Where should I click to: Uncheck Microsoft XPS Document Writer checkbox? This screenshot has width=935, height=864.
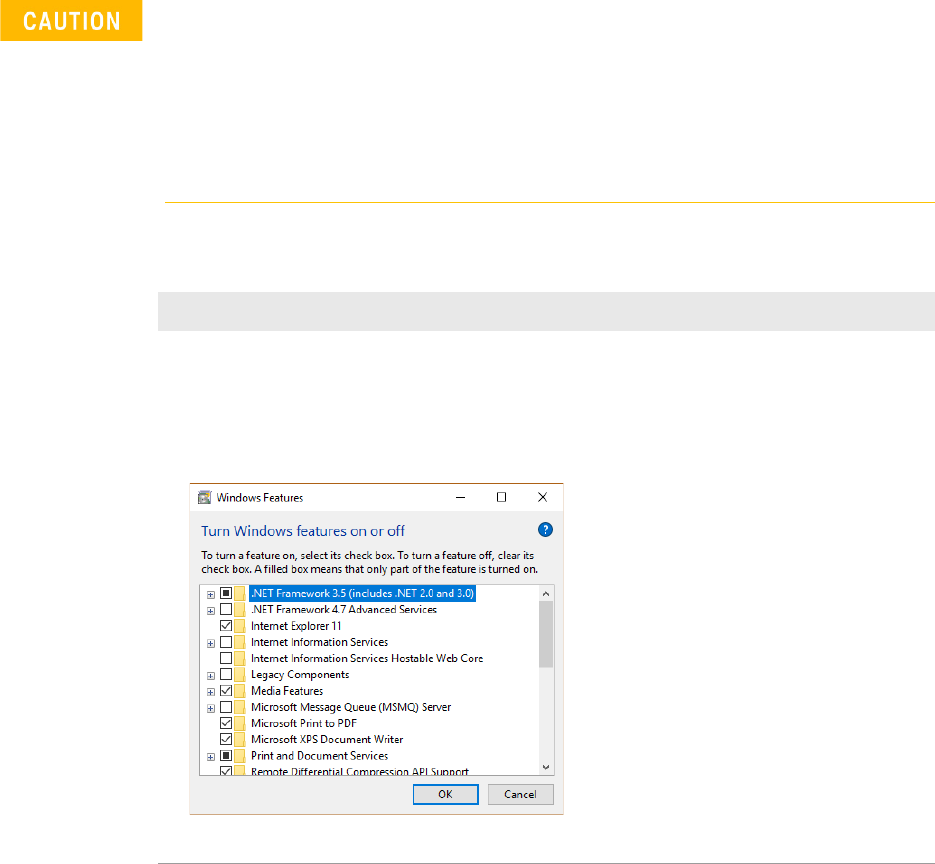point(226,739)
